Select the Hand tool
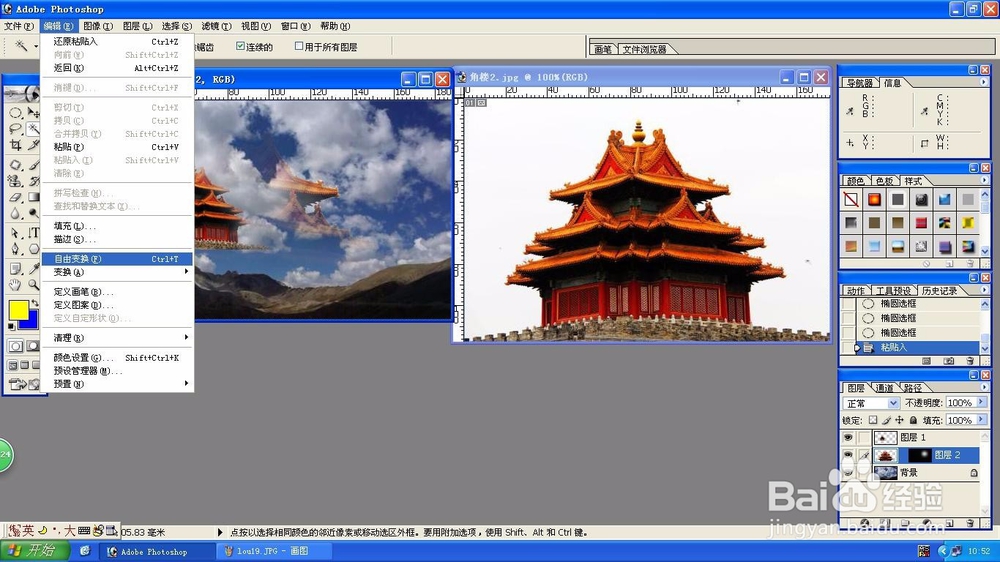The width and height of the screenshot is (1000, 562). pos(15,284)
